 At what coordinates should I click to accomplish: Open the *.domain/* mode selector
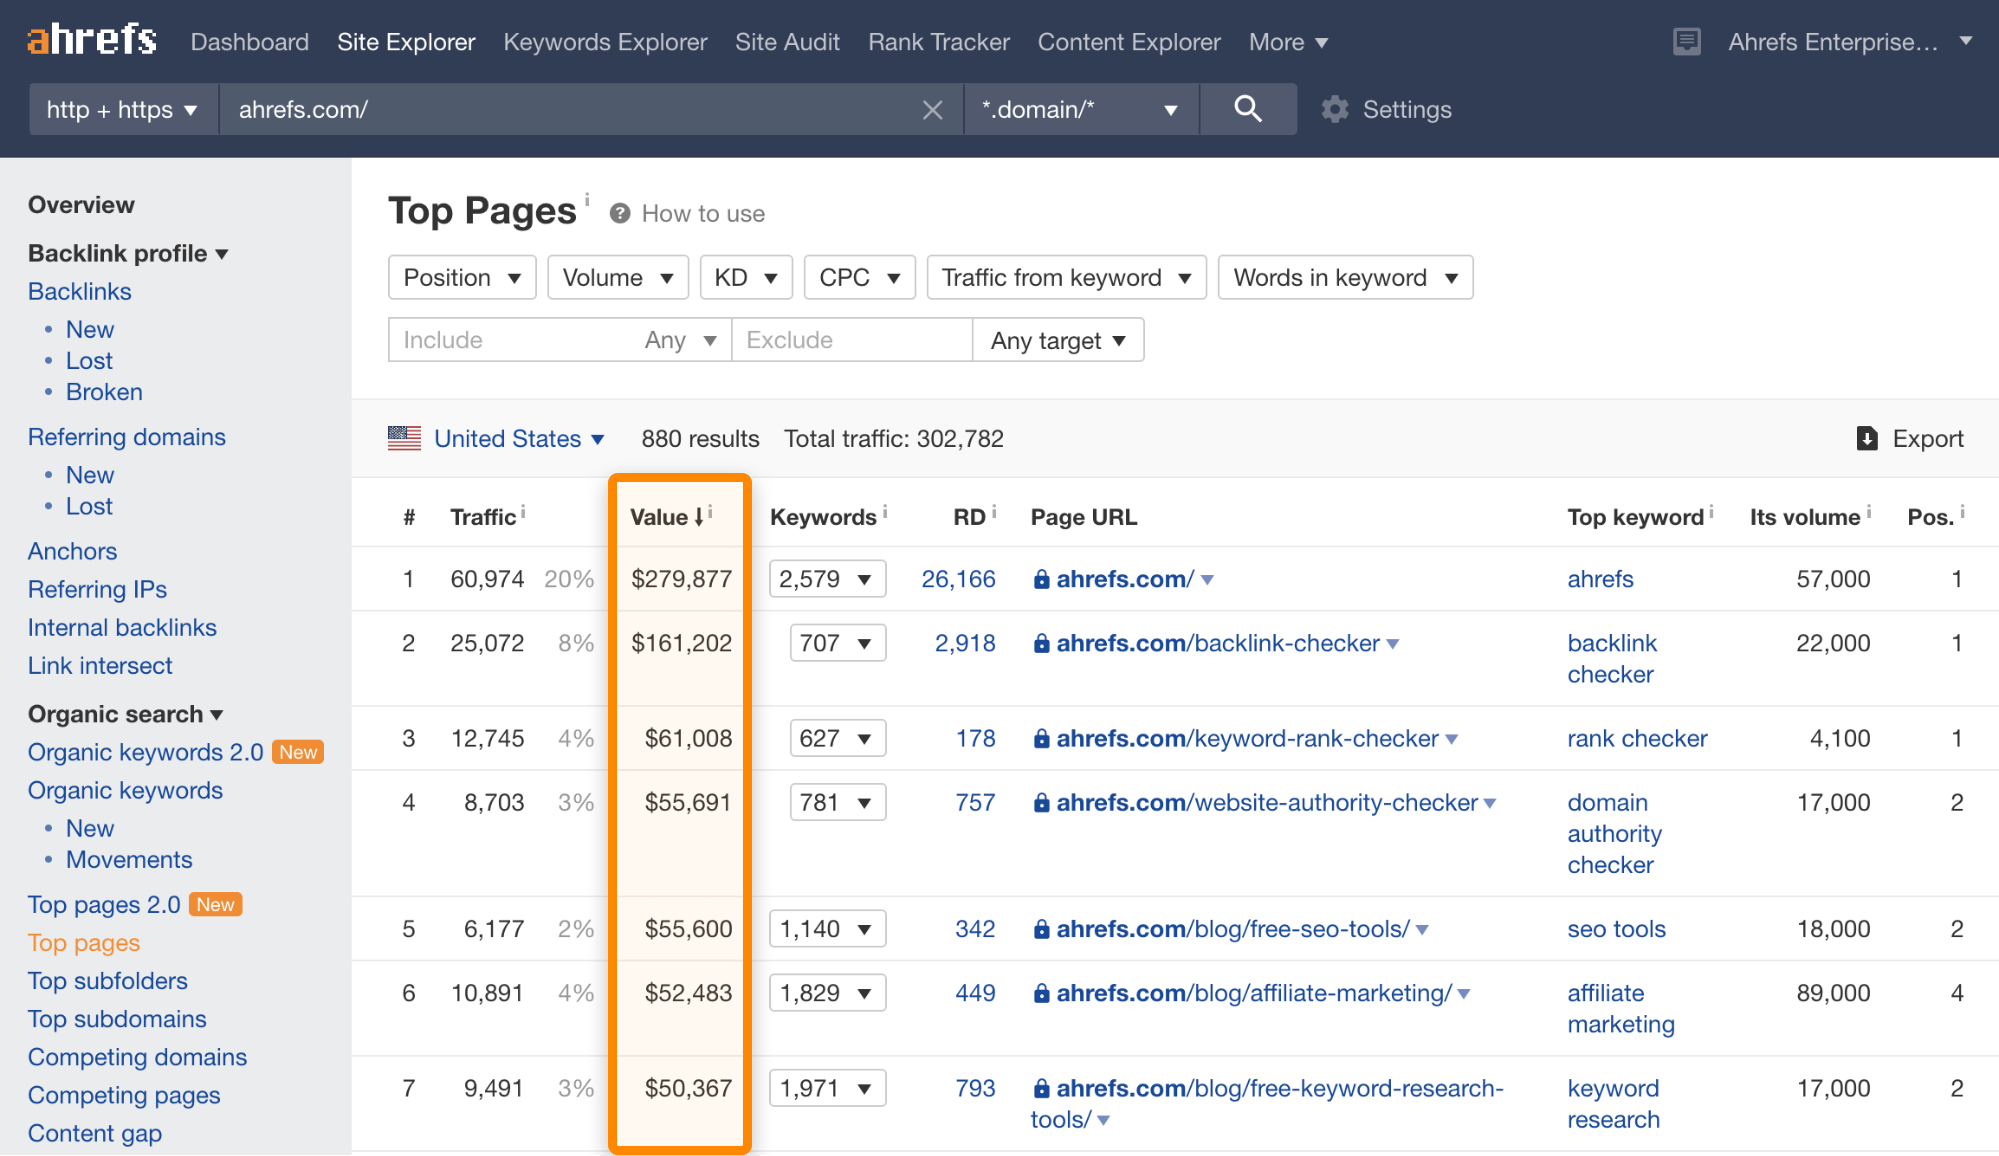pyautogui.click(x=1080, y=109)
